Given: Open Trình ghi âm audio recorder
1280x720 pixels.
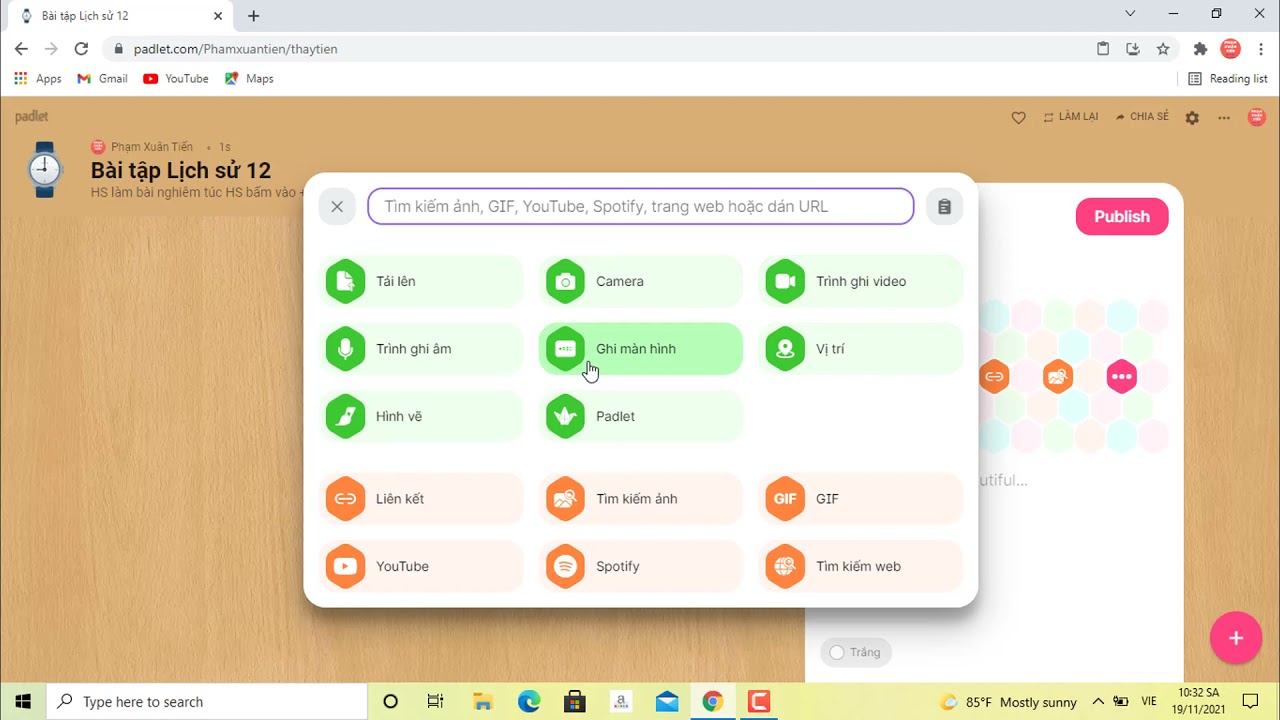Looking at the screenshot, I should tap(421, 349).
